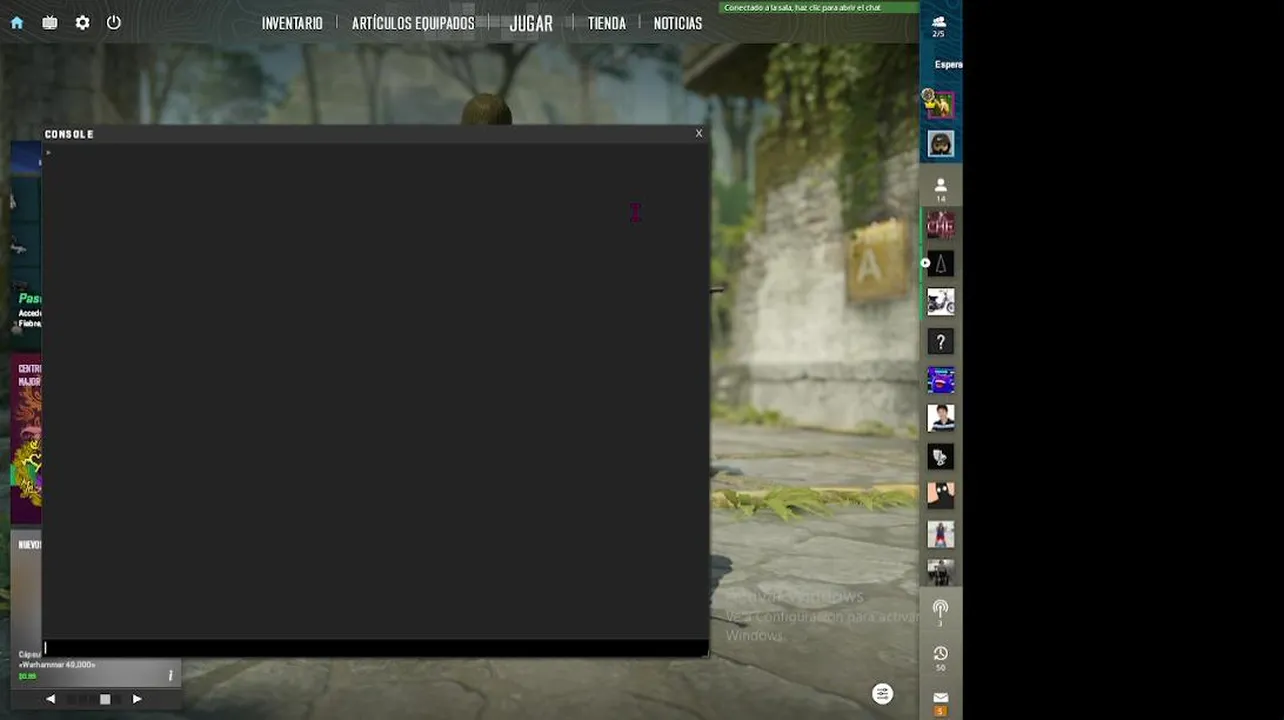Viewport: 1284px width, 720px height.
Task: Select the JUGAR tab
Action: click(x=531, y=23)
